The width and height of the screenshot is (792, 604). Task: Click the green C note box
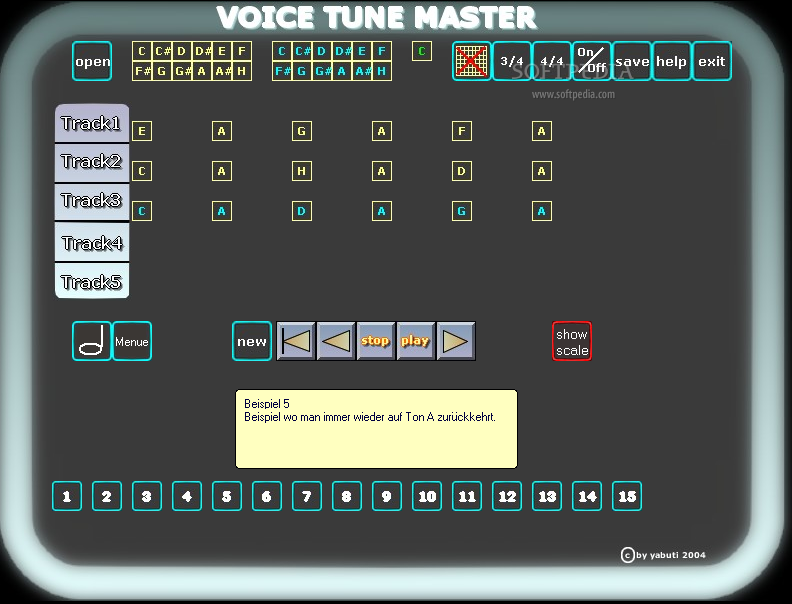point(422,51)
